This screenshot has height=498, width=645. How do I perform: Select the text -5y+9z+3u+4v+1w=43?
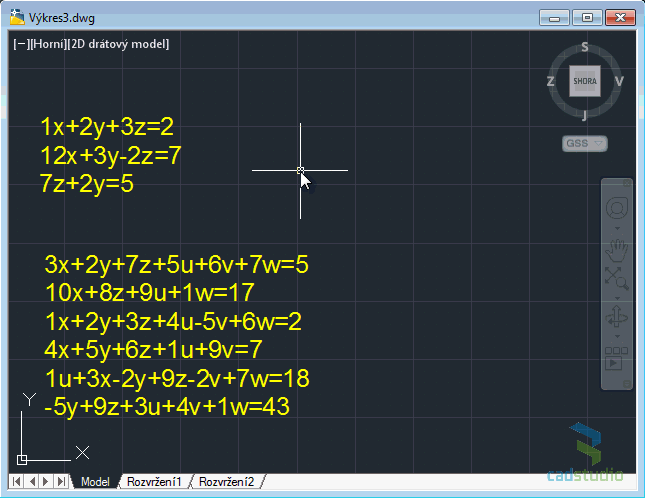tap(167, 407)
